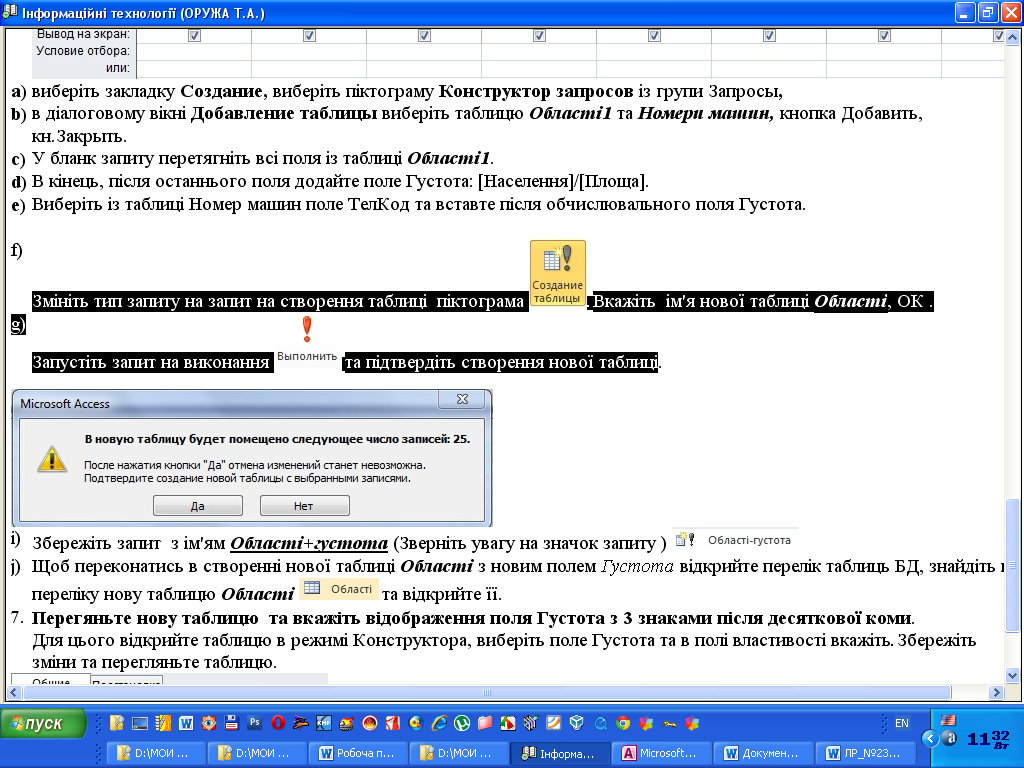The image size is (1024, 768).
Task: Click the Області table icon
Action: pos(312,588)
